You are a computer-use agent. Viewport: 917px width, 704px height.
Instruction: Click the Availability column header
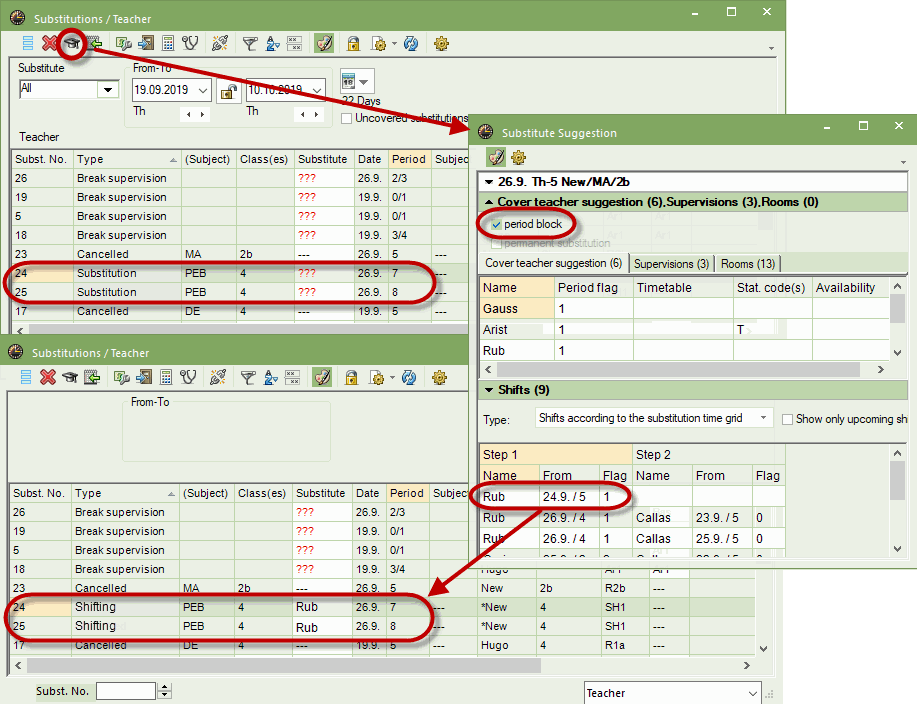(851, 288)
